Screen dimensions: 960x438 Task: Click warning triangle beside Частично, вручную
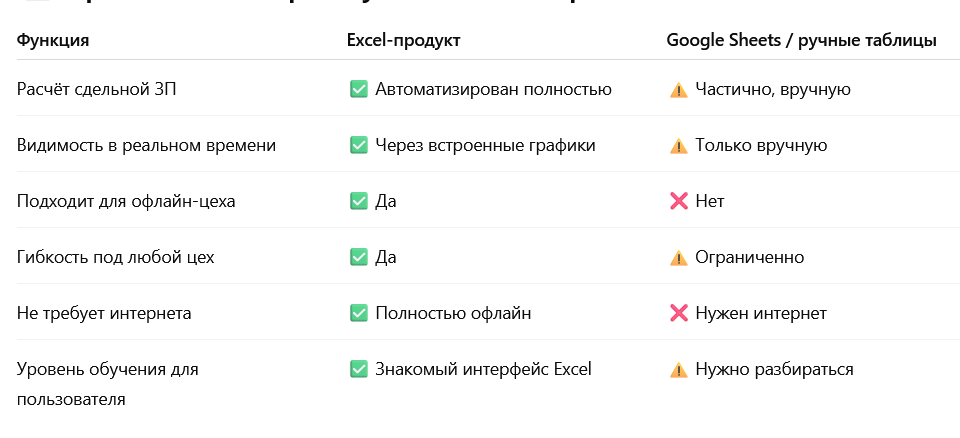coord(678,90)
